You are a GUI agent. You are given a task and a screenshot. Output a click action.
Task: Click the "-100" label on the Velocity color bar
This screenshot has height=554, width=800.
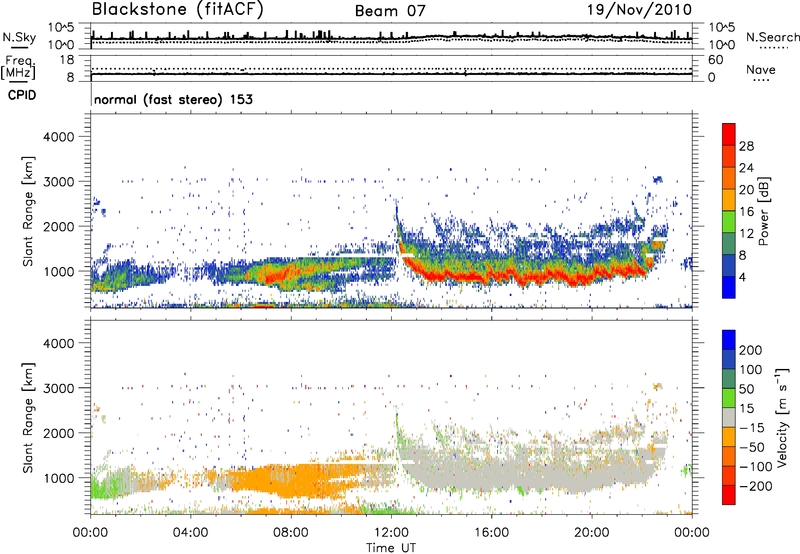point(756,467)
